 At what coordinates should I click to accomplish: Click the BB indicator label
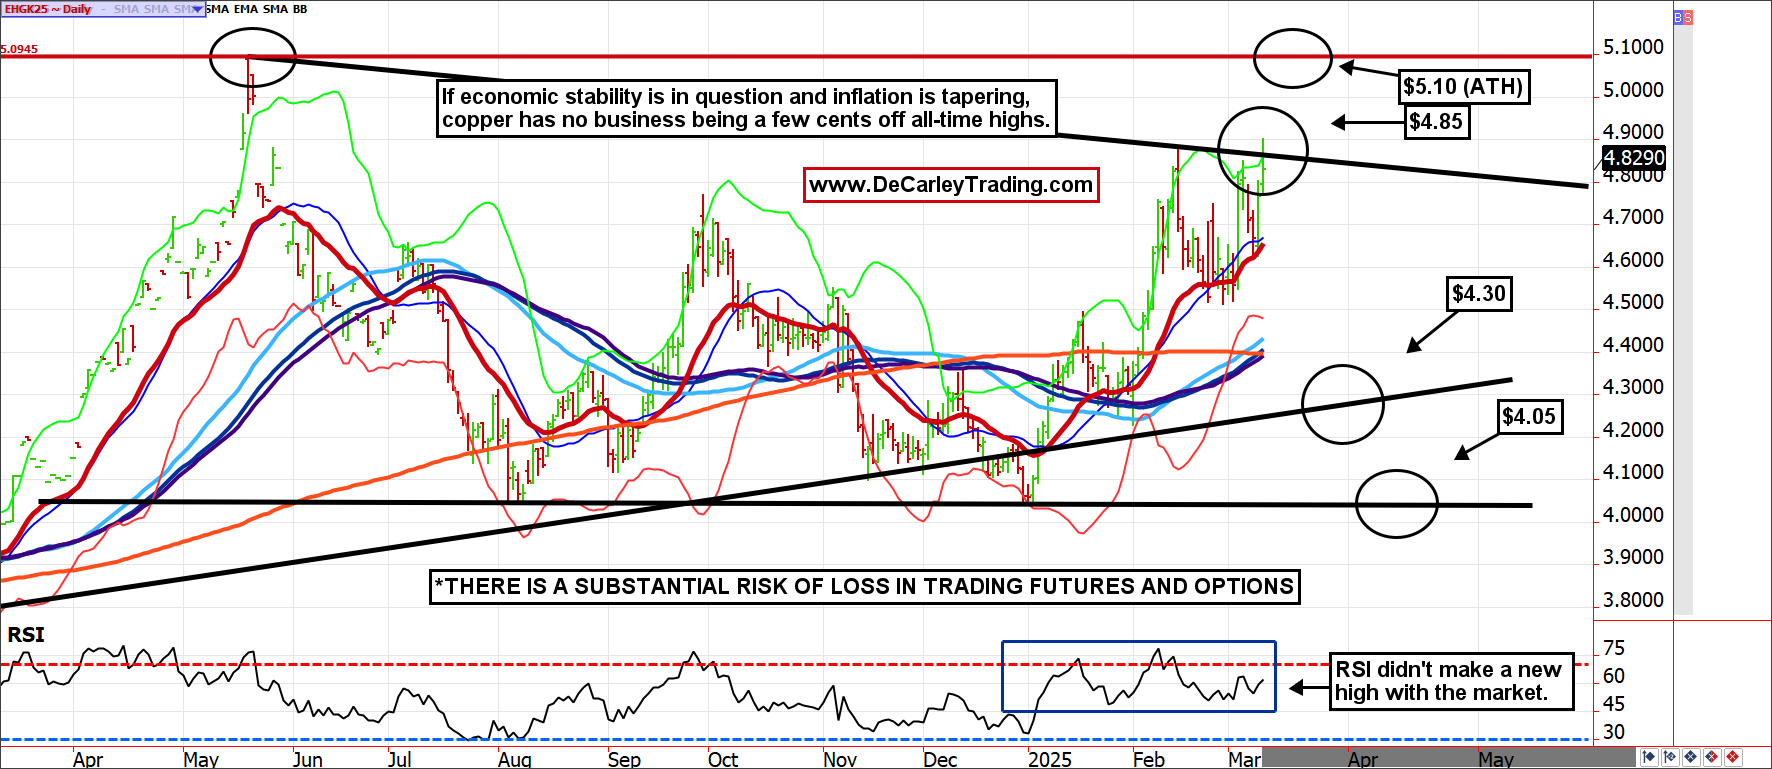pos(300,9)
